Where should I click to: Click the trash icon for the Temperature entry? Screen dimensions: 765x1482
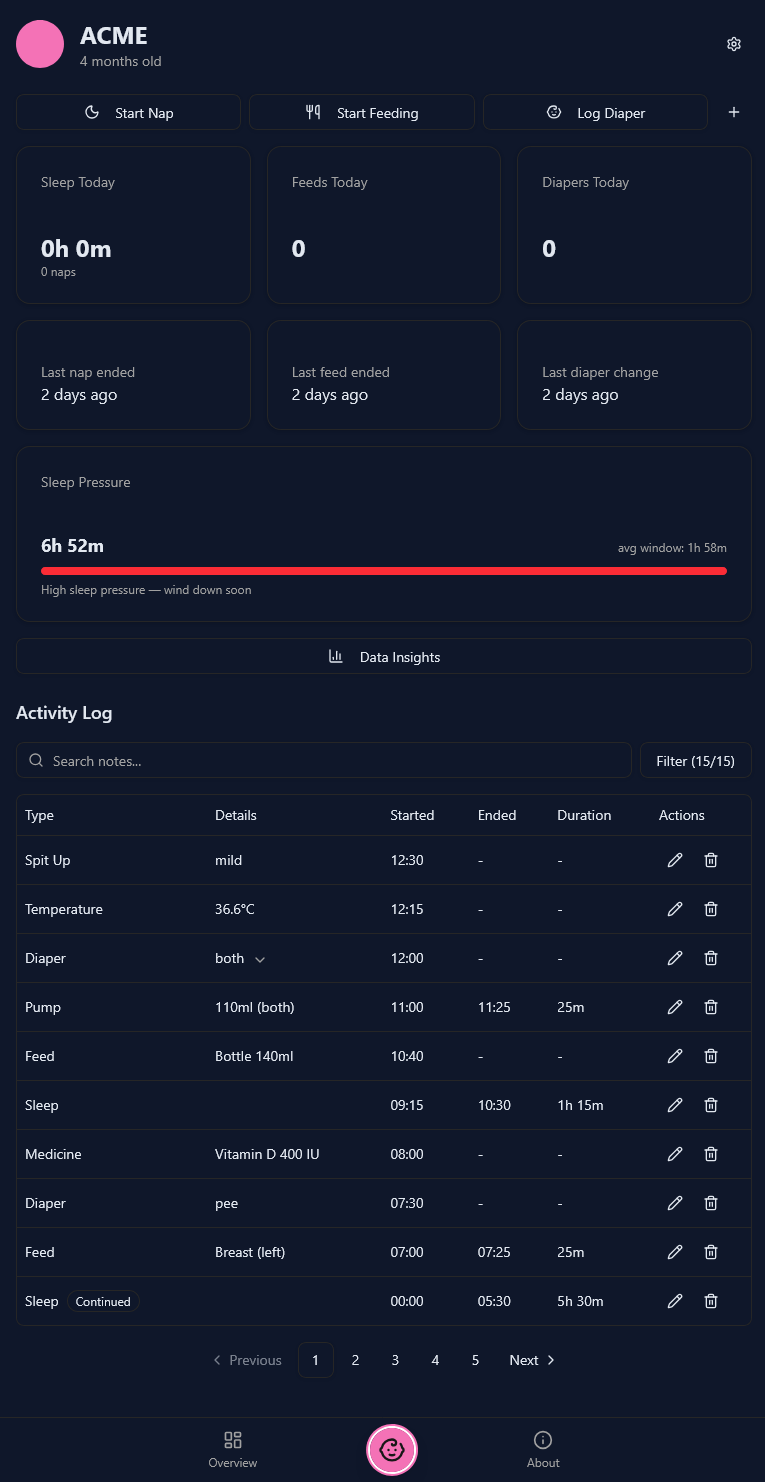pos(711,909)
